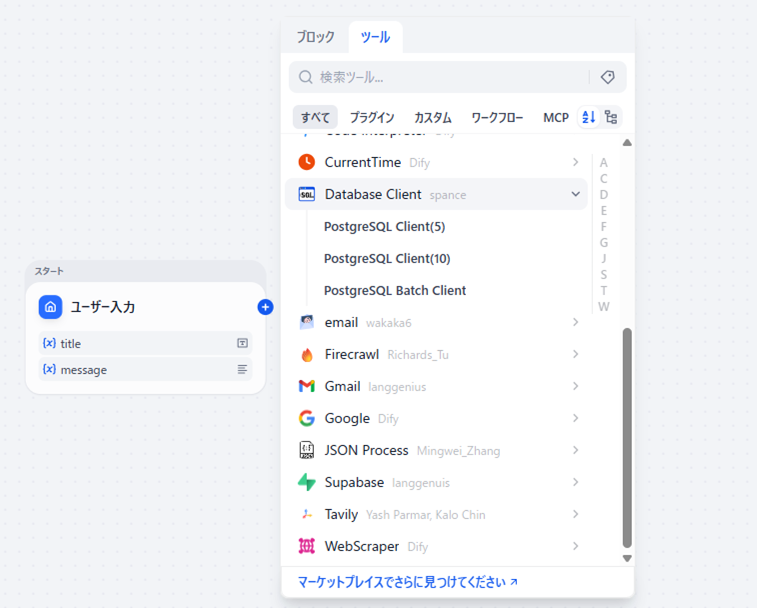Click the tag filter icon in search bar
Viewport: 757px width, 608px height.
click(x=607, y=77)
